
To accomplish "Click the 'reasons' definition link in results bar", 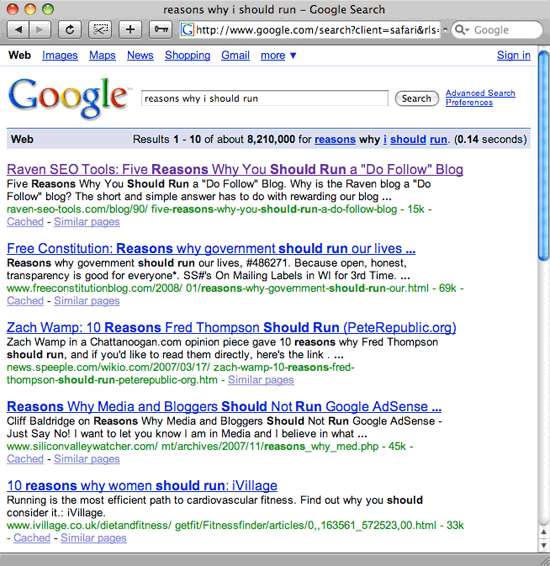I will click(x=335, y=139).
